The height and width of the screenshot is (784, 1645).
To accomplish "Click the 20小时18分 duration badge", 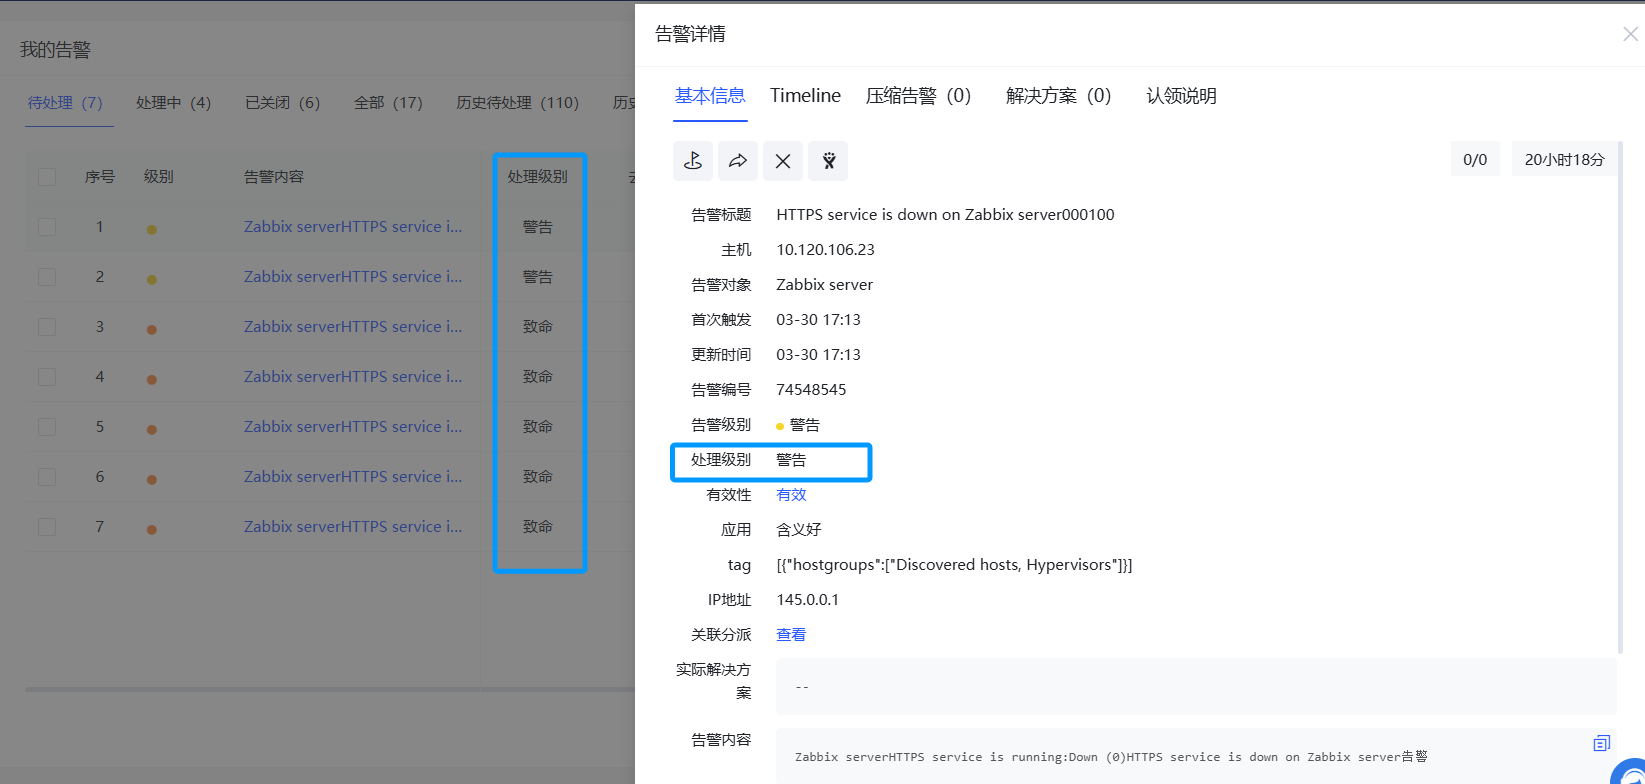I will point(1564,160).
